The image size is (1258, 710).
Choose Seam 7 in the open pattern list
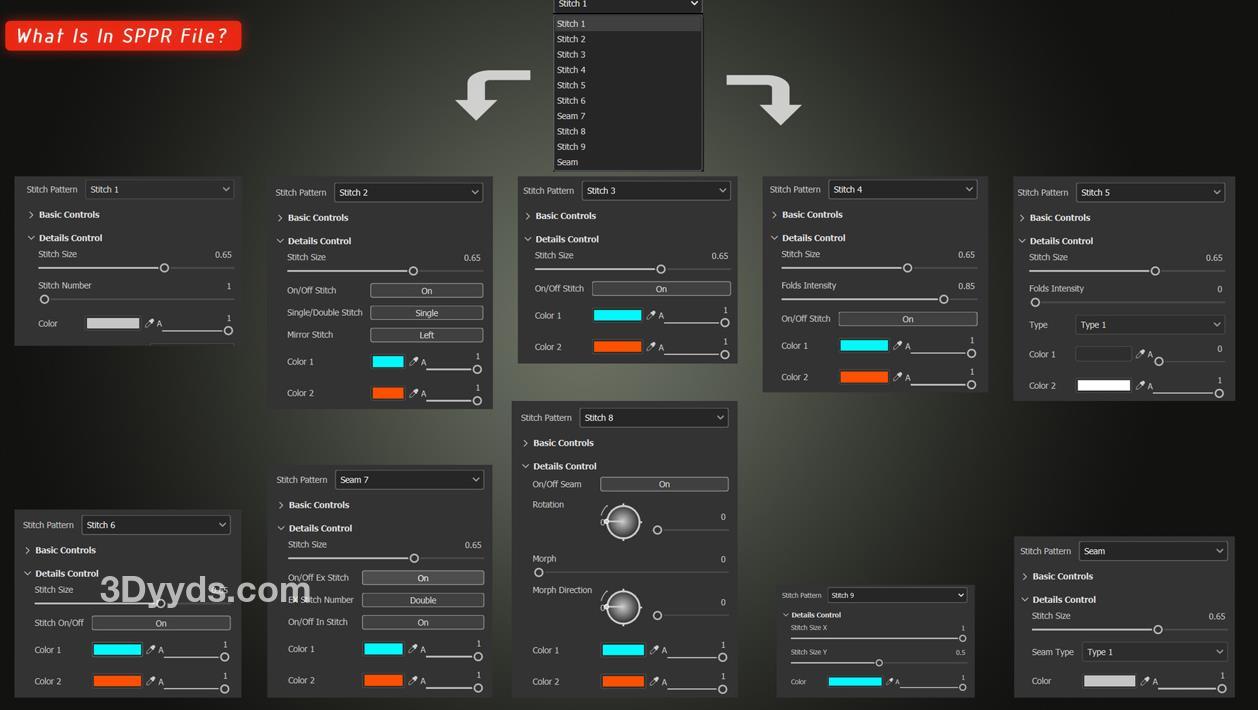571,116
